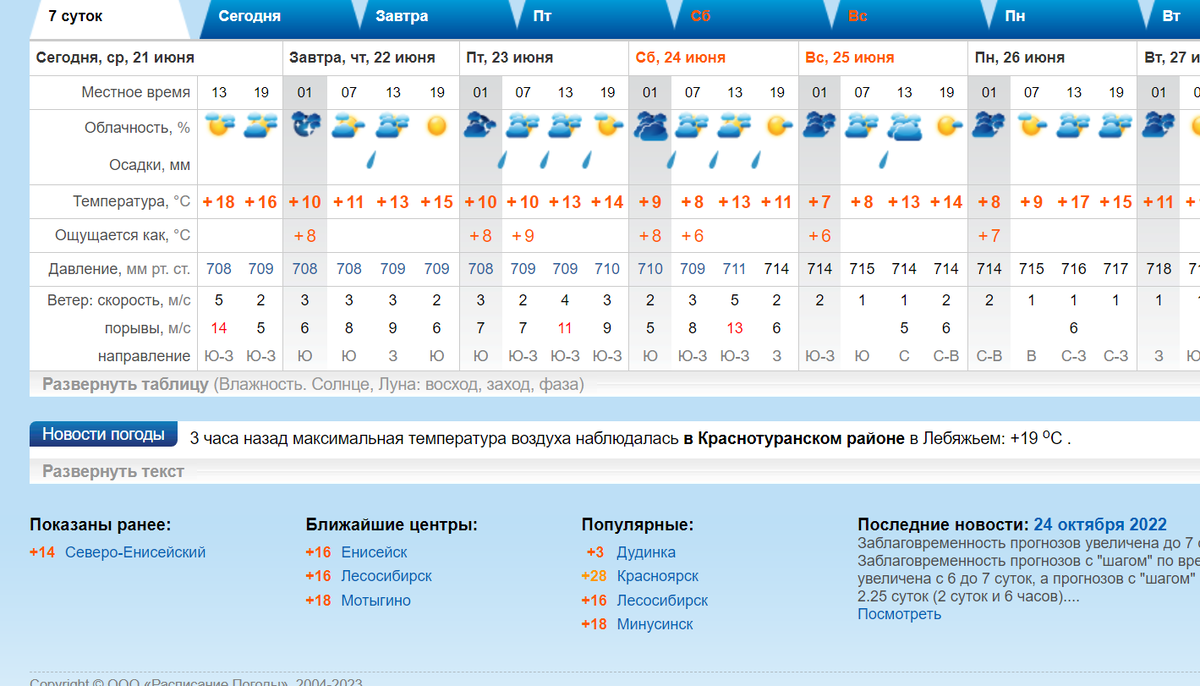Click the rain drop in Sunday's columns
This screenshot has height=686, width=1200.
tap(885, 160)
